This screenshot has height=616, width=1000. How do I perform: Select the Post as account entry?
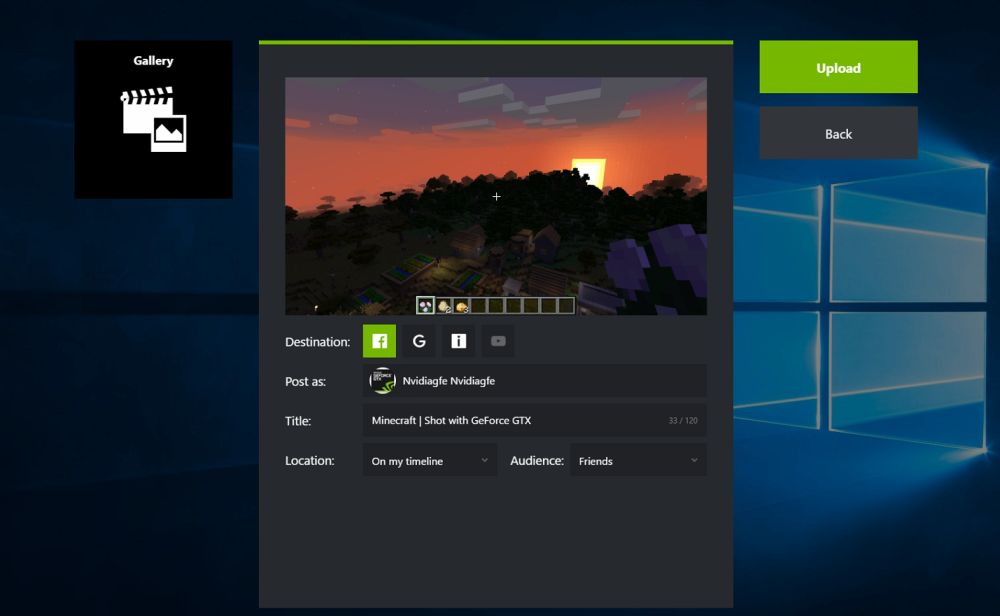point(535,380)
